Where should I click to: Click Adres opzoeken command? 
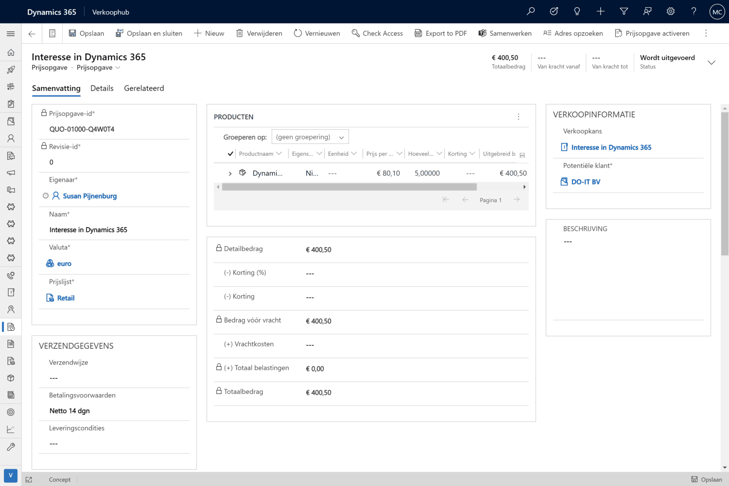click(x=573, y=33)
